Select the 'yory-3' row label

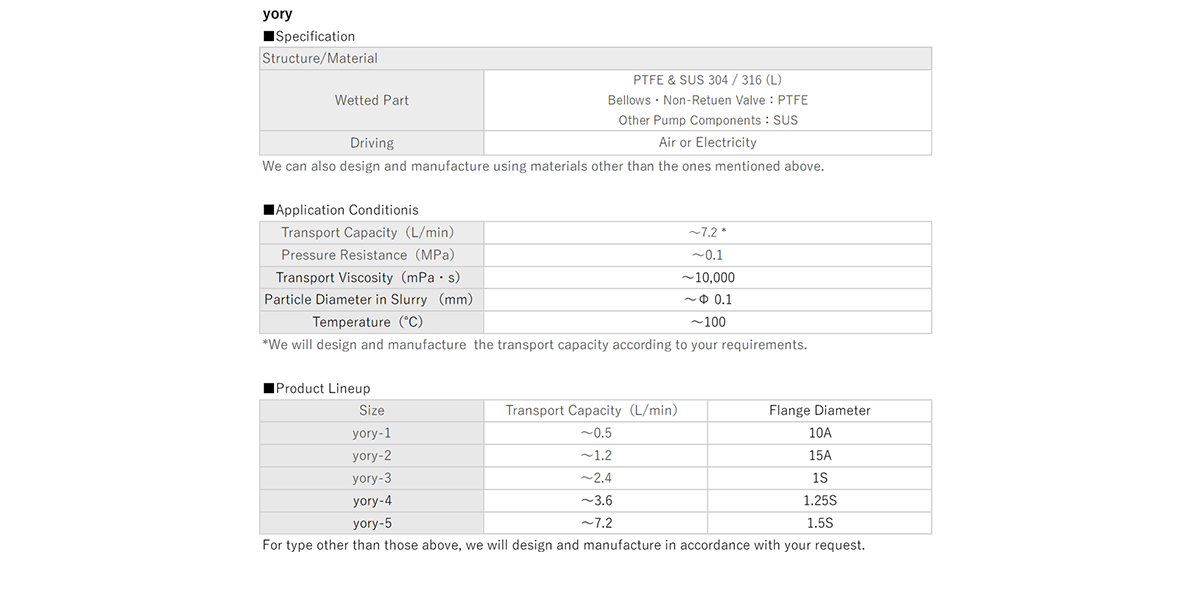tap(372, 478)
